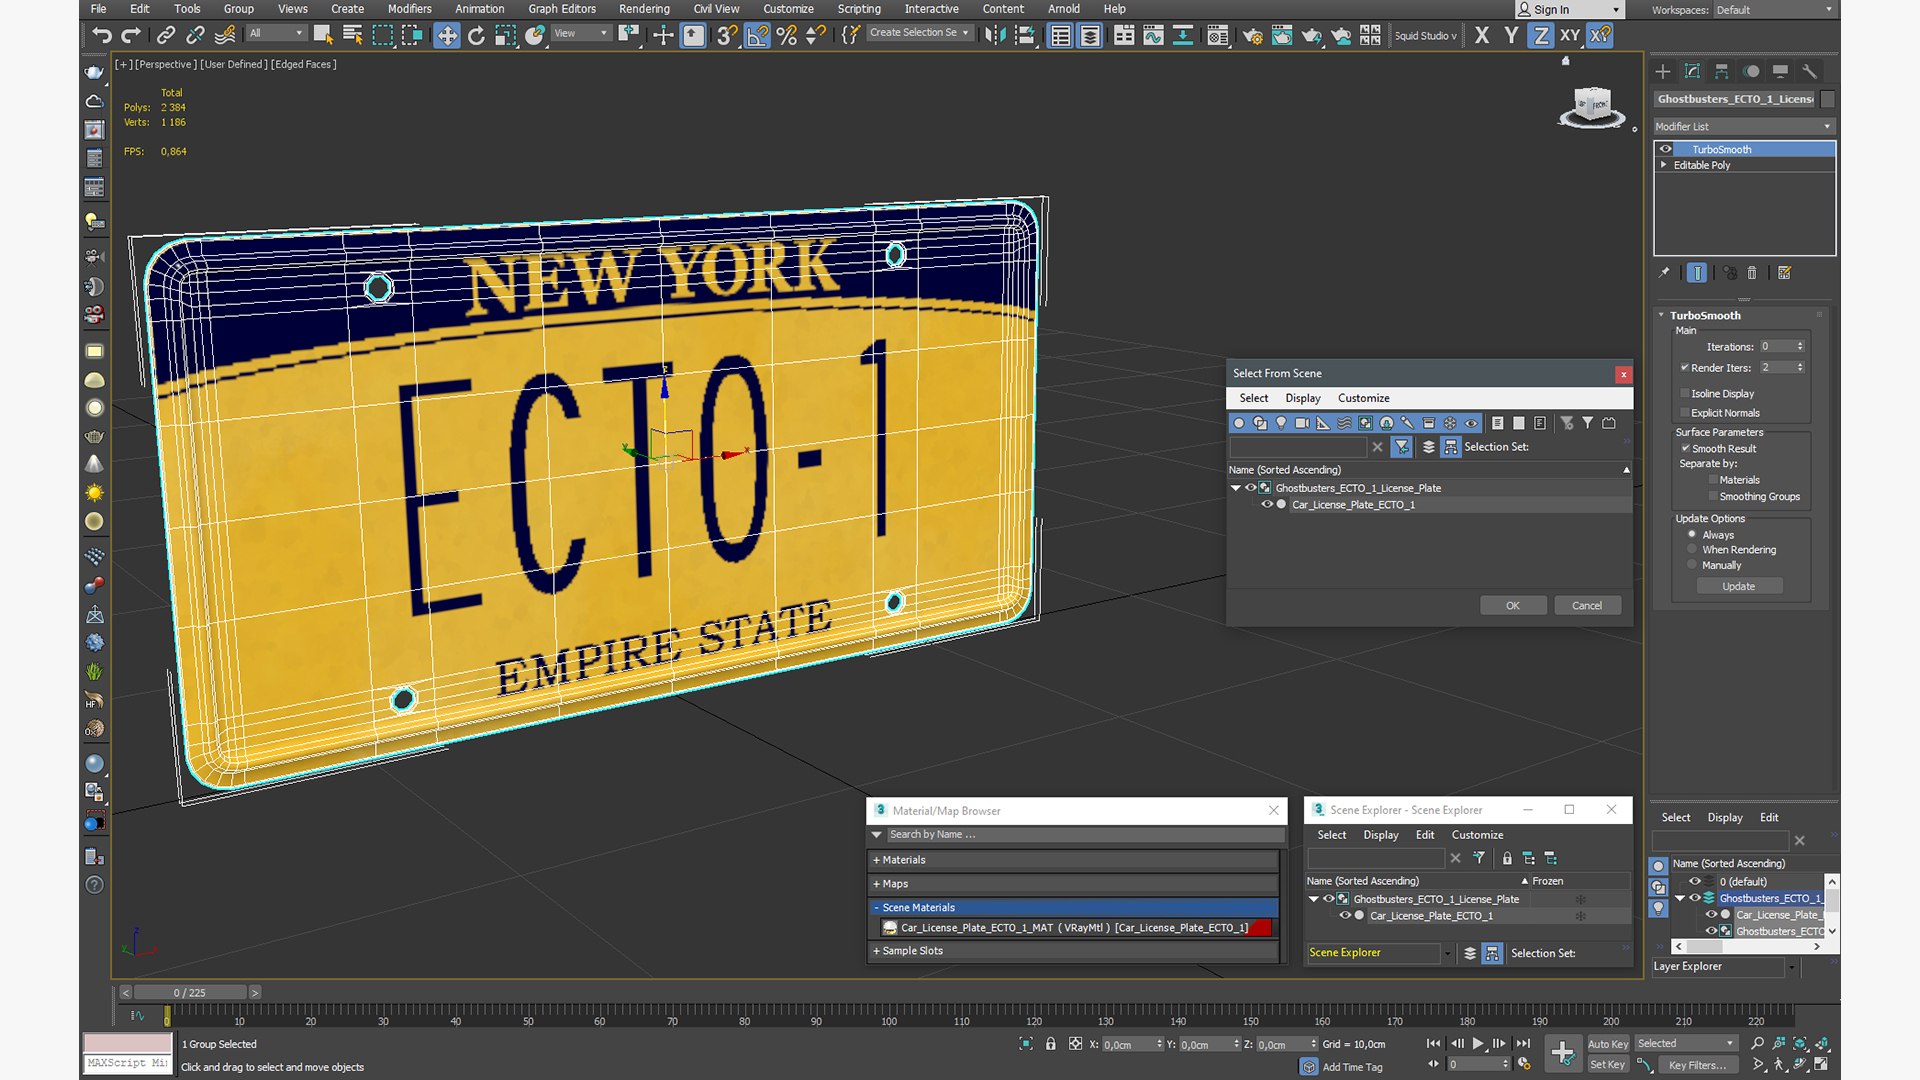Open the Scripting menu

(x=859, y=9)
